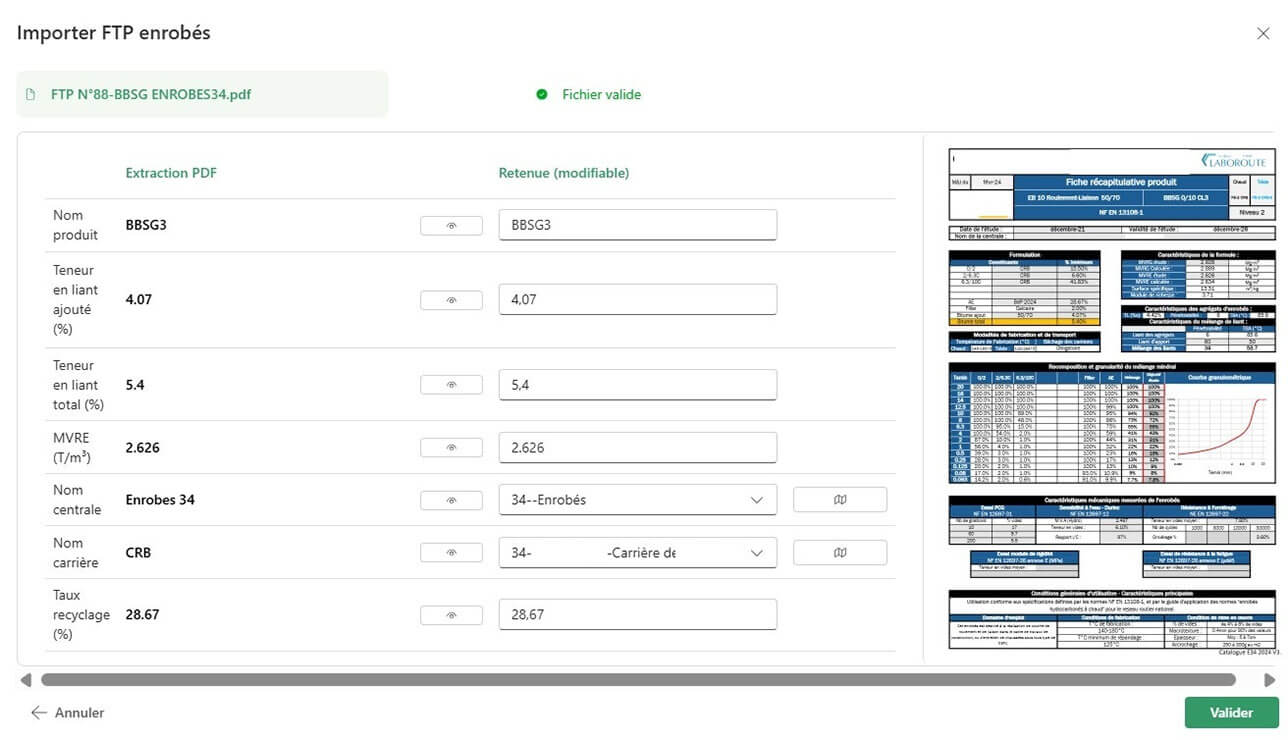Click the extracted value Enrobes 34
Image resolution: width=1288 pixels, height=740 pixels.
tap(160, 500)
